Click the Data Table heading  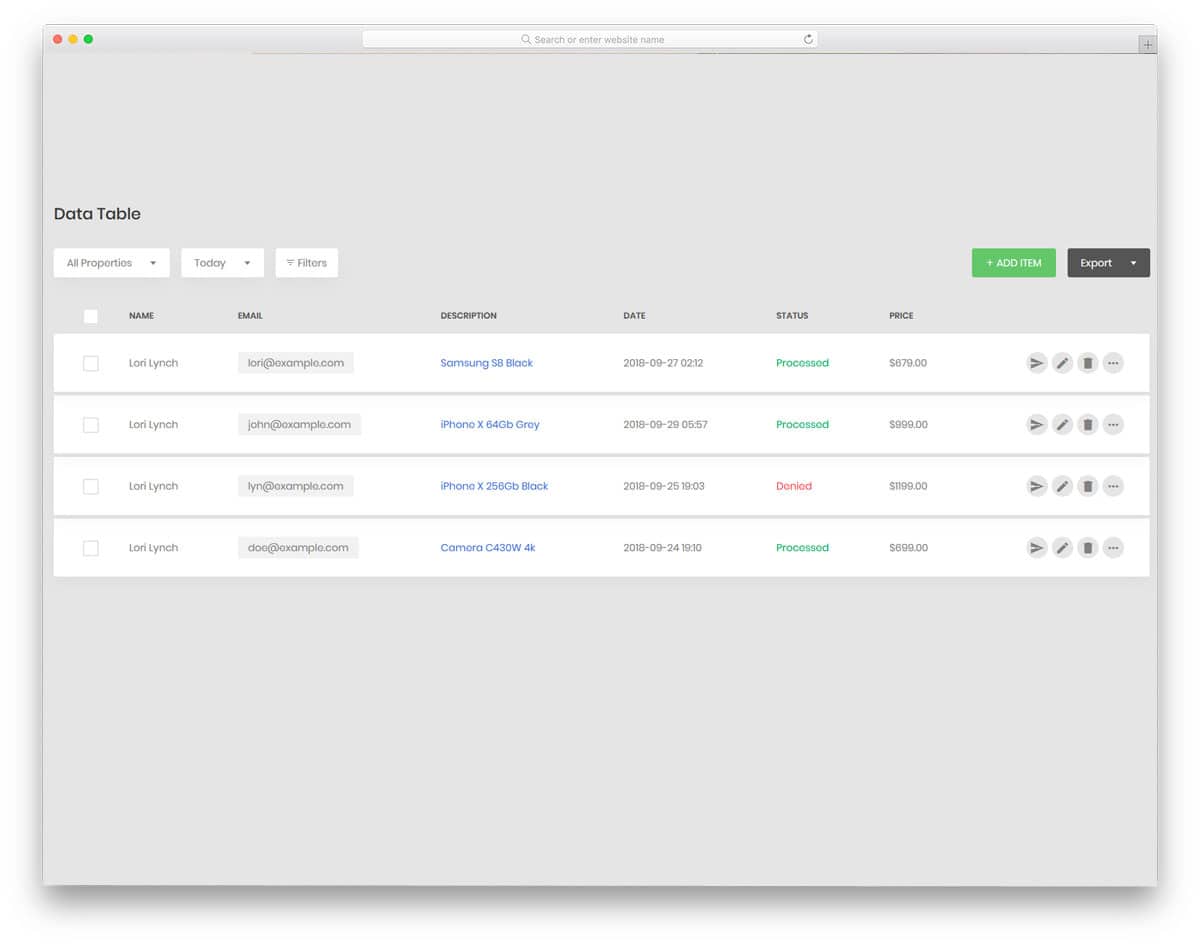[x=97, y=214]
